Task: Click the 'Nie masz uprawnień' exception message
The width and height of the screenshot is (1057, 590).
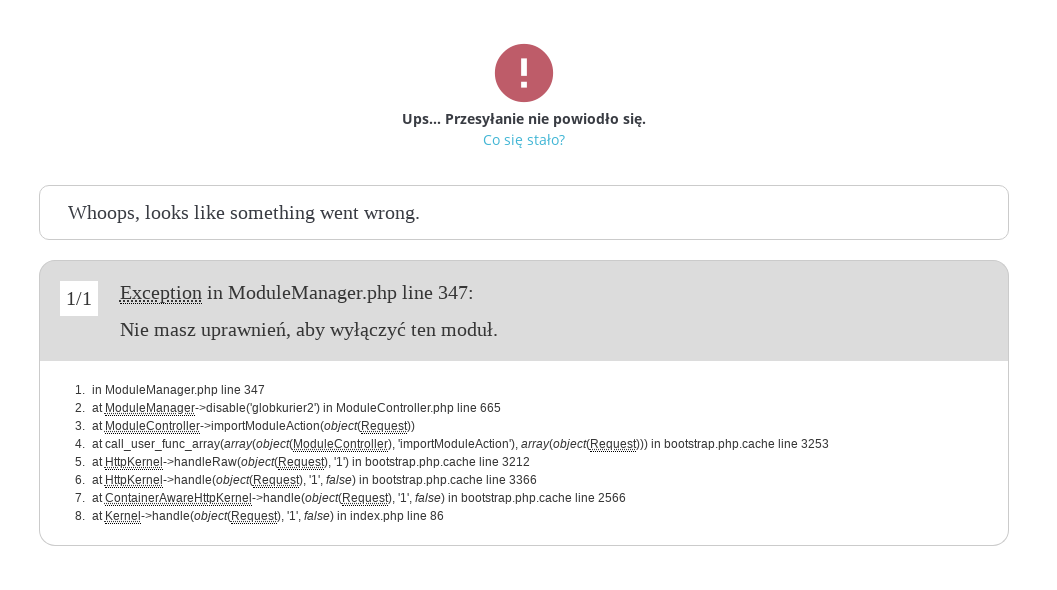Action: [309, 330]
